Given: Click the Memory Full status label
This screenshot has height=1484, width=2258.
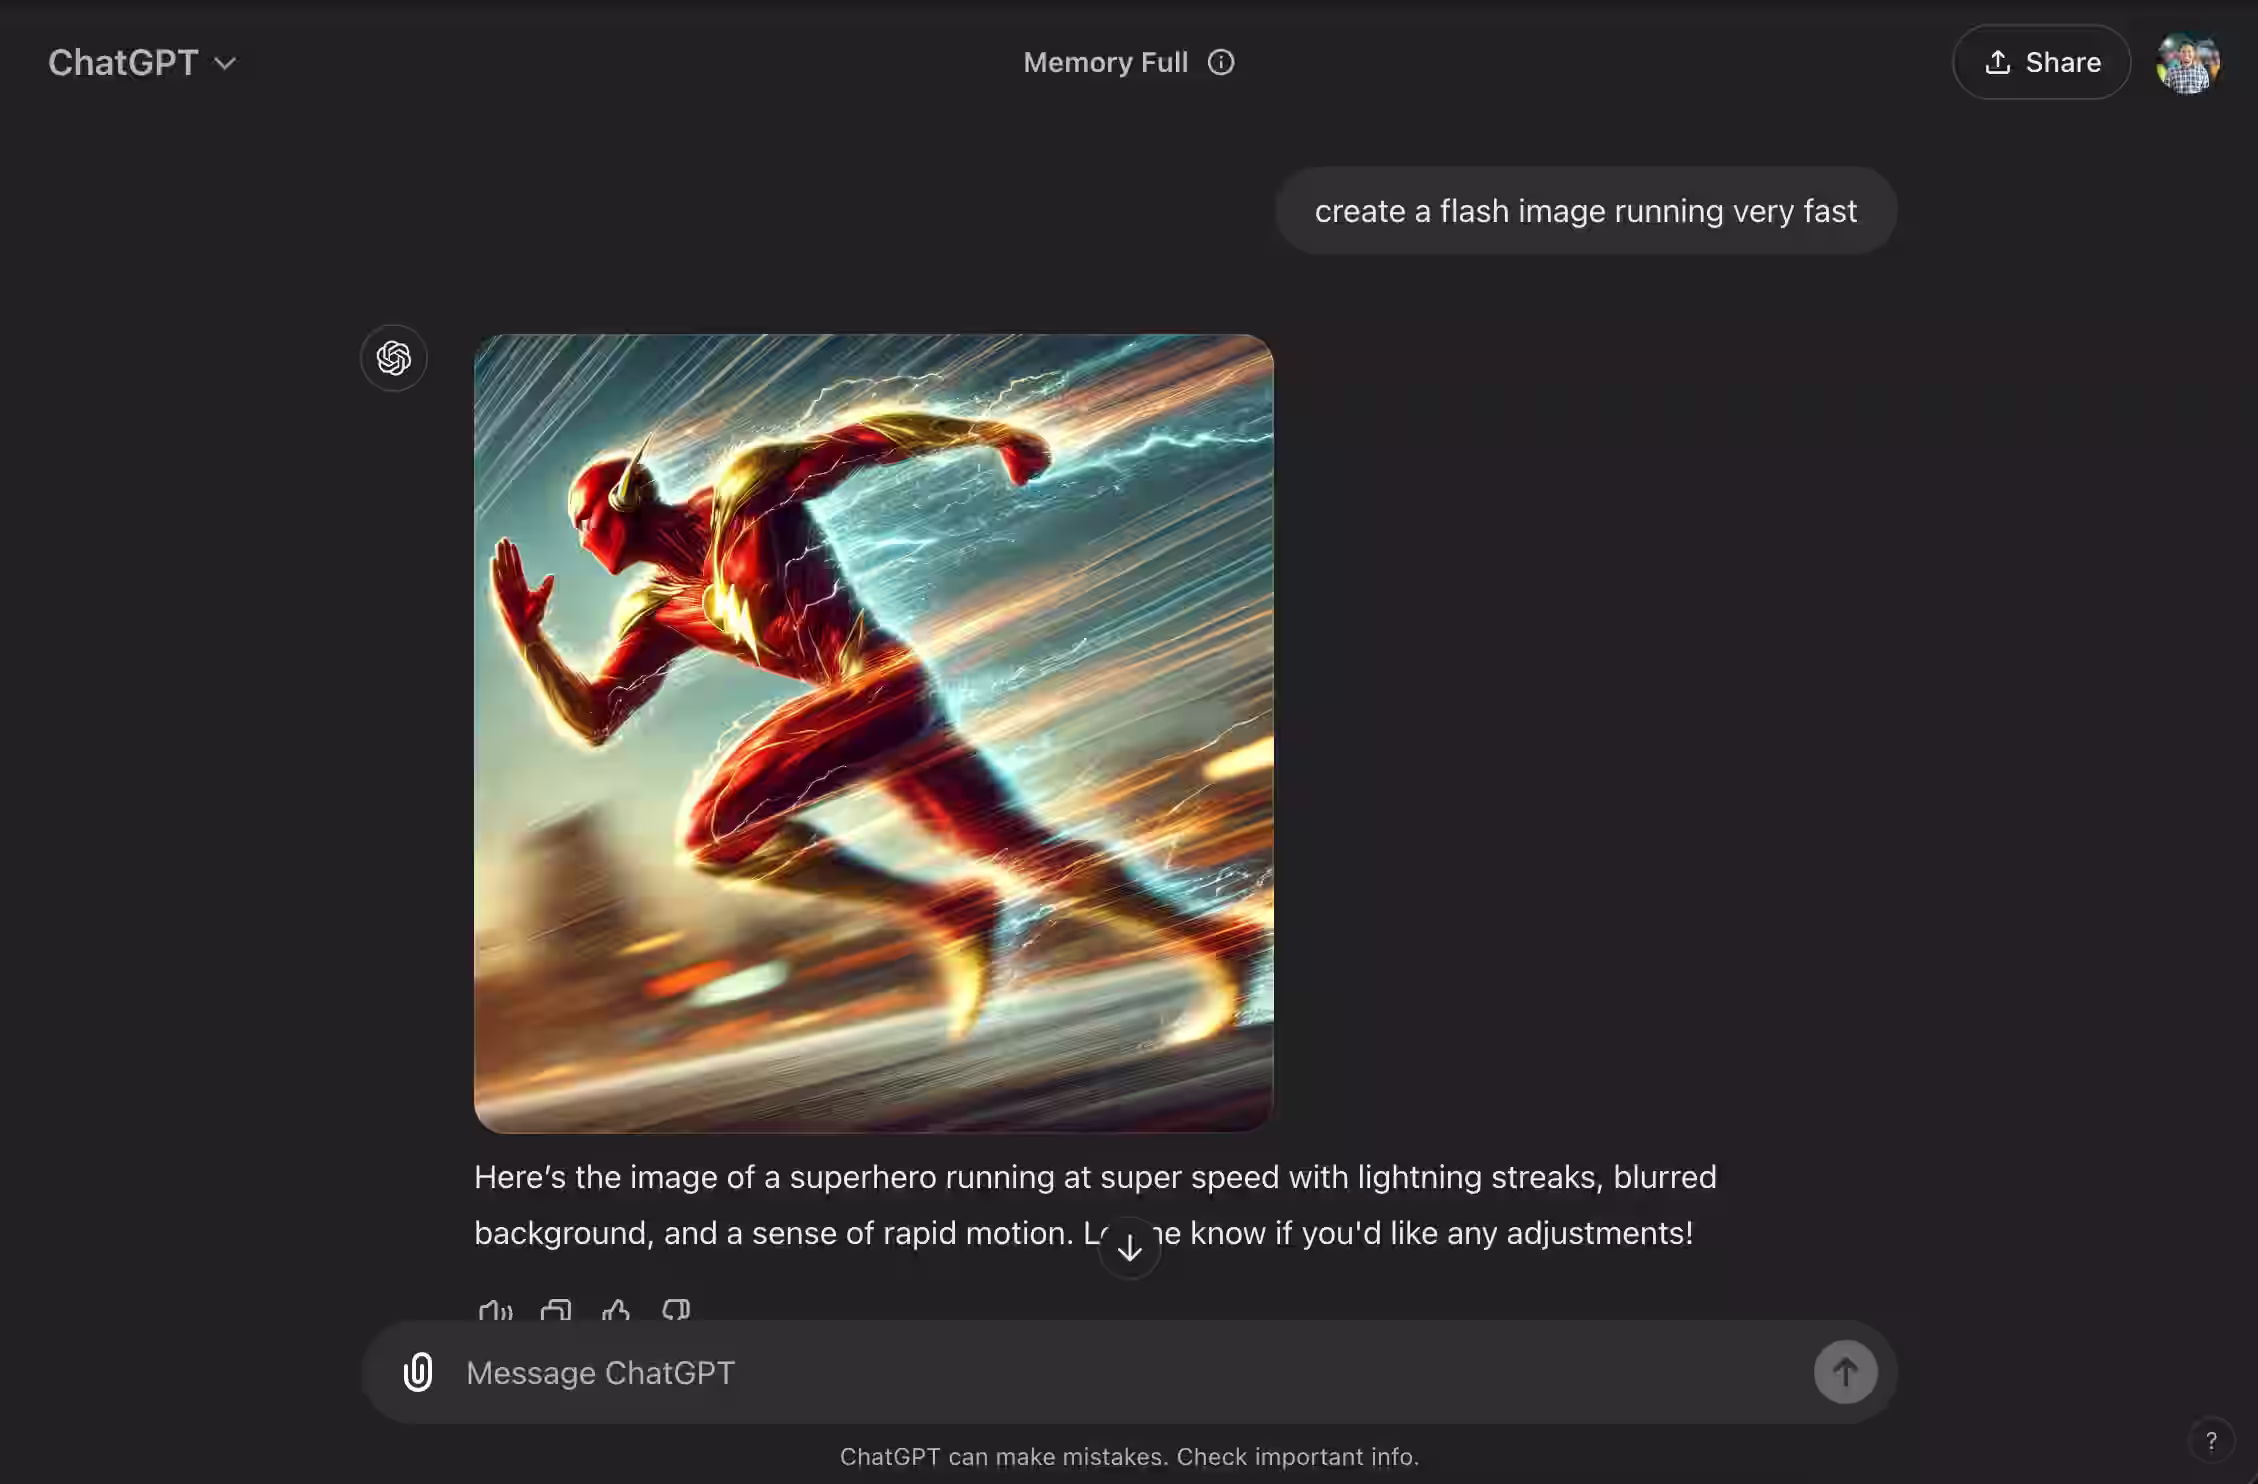Looking at the screenshot, I should 1105,61.
